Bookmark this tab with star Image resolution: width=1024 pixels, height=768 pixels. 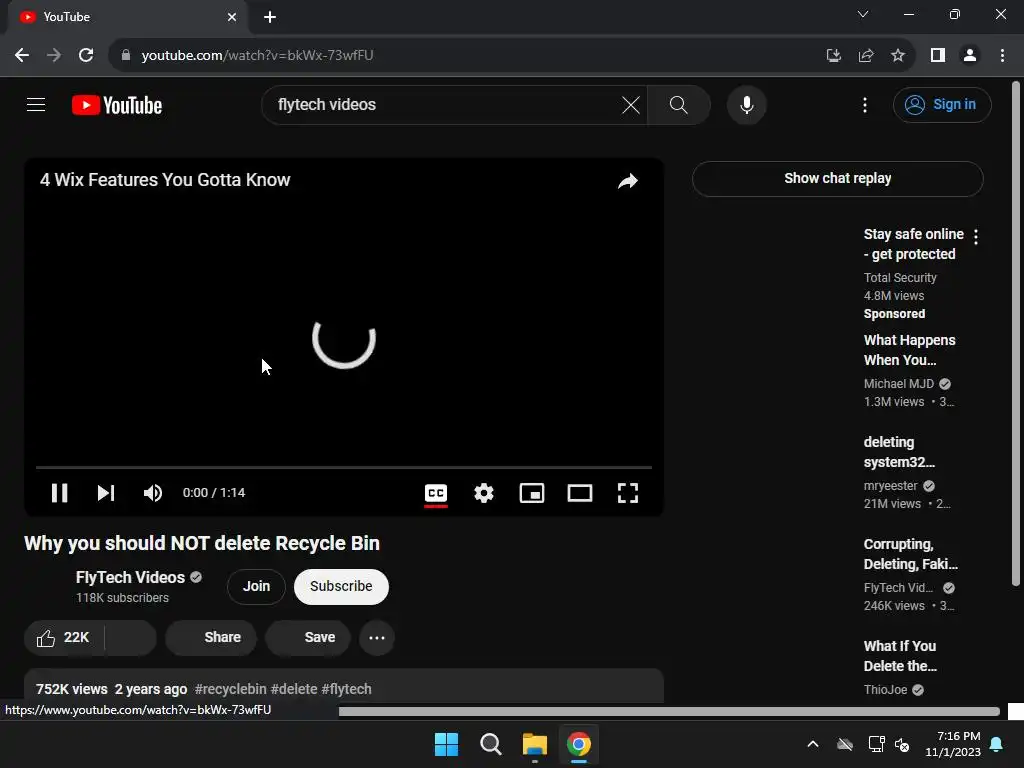(898, 56)
